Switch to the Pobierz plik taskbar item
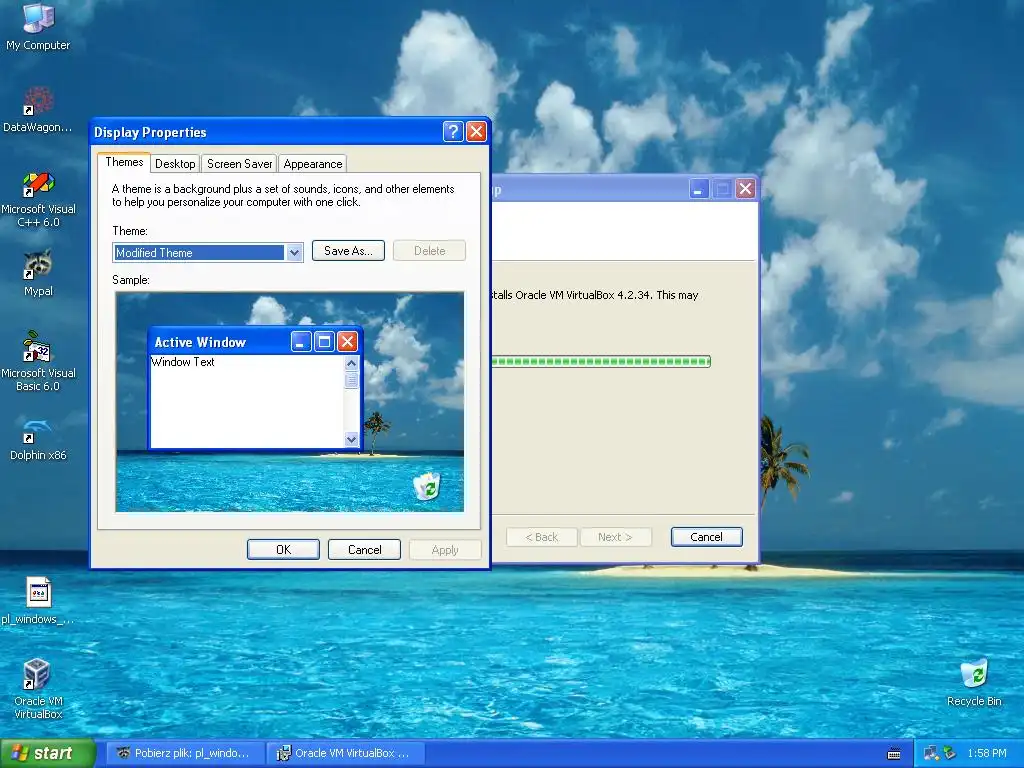Image resolution: width=1024 pixels, height=768 pixels. pyautogui.click(x=185, y=753)
